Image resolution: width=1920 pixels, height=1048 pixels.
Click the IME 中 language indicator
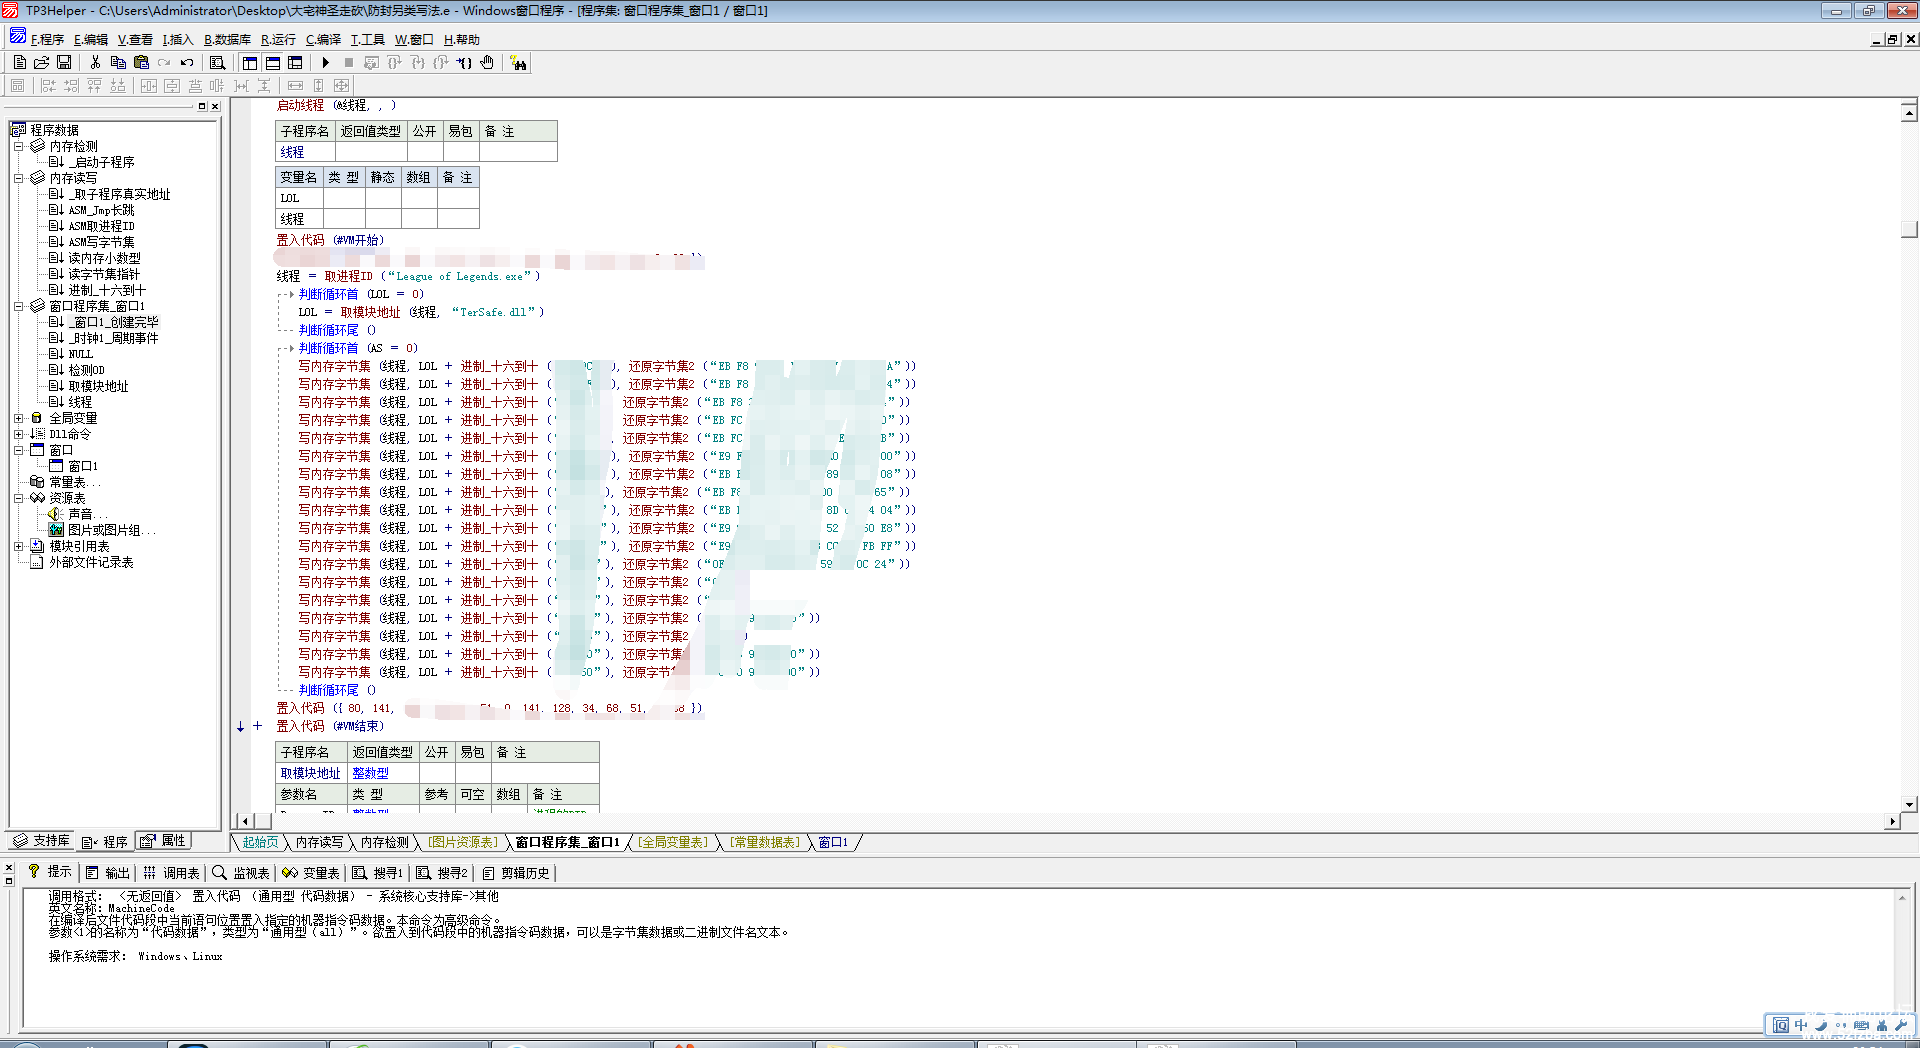pos(1801,1025)
